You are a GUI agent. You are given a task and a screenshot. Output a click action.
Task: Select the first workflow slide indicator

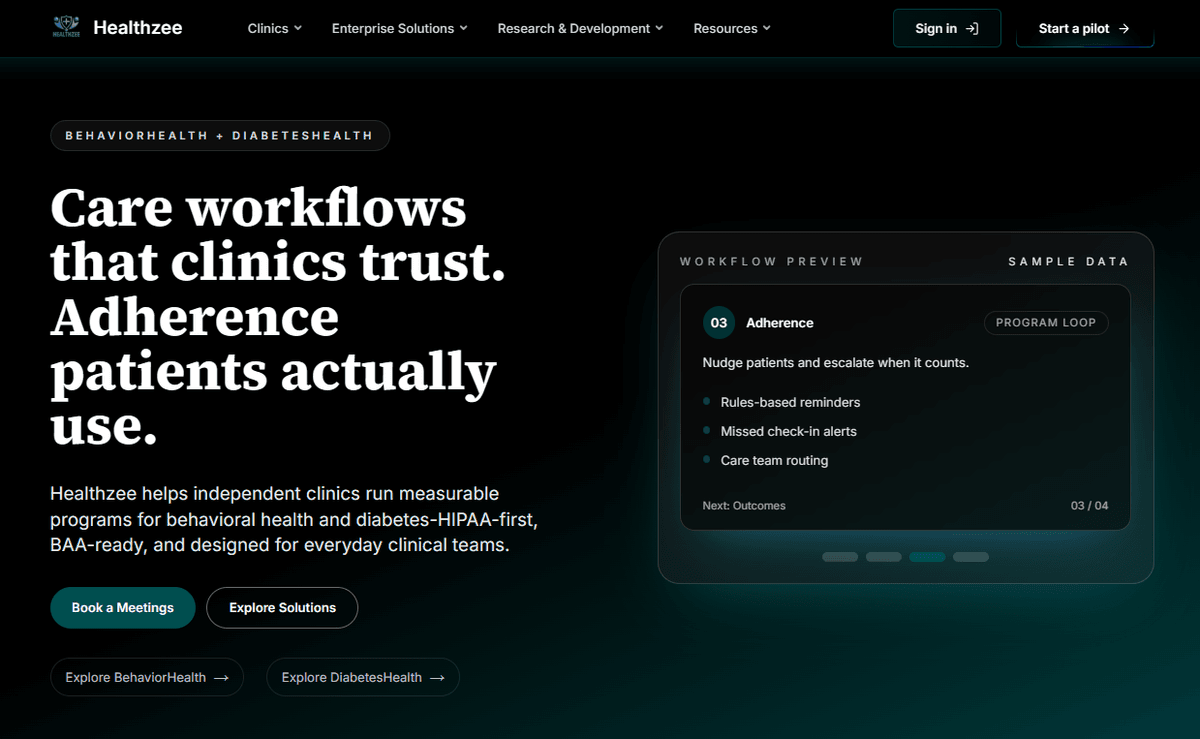click(839, 557)
